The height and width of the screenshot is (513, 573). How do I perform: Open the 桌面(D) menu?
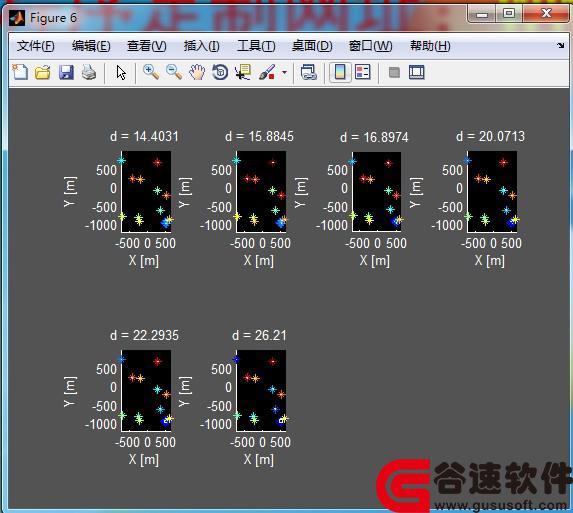(312, 46)
